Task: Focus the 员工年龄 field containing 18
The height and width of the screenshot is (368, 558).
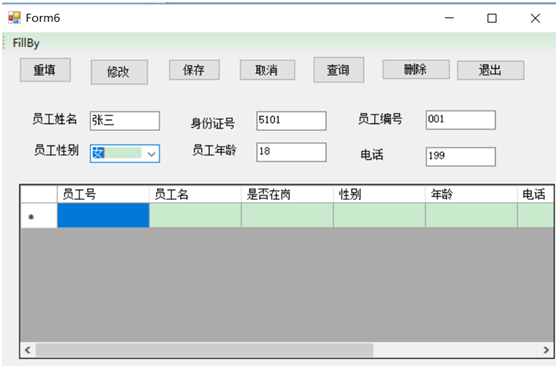Action: coord(291,152)
